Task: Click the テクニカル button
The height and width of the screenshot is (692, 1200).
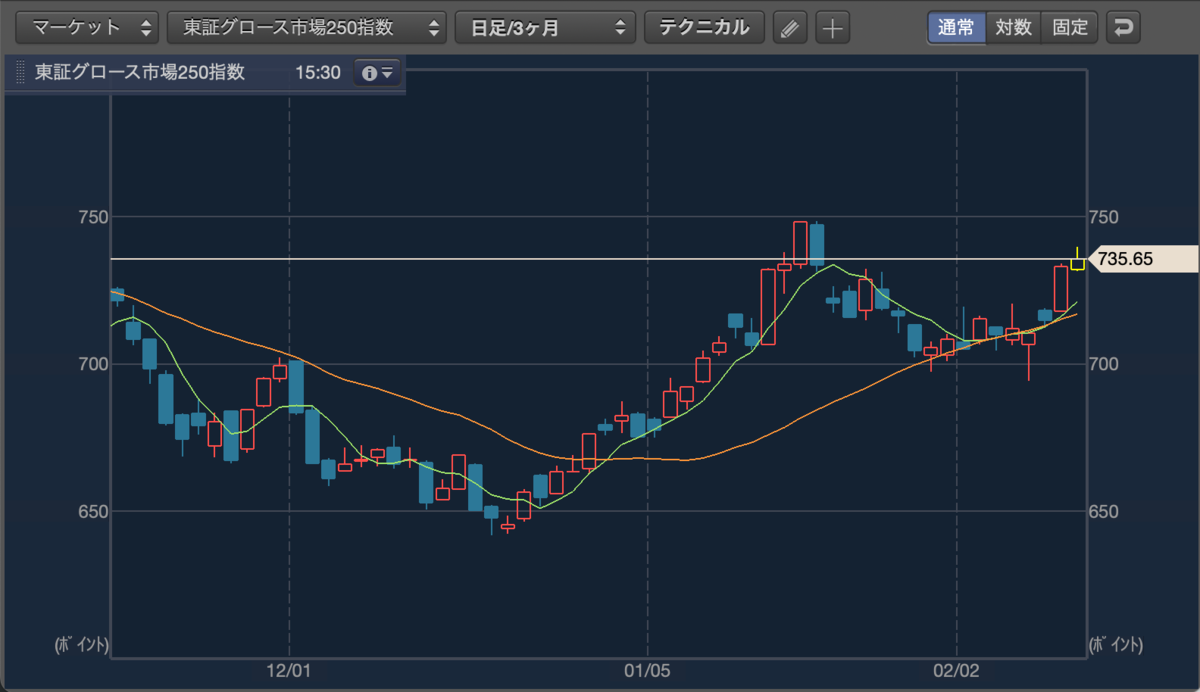Action: (704, 27)
